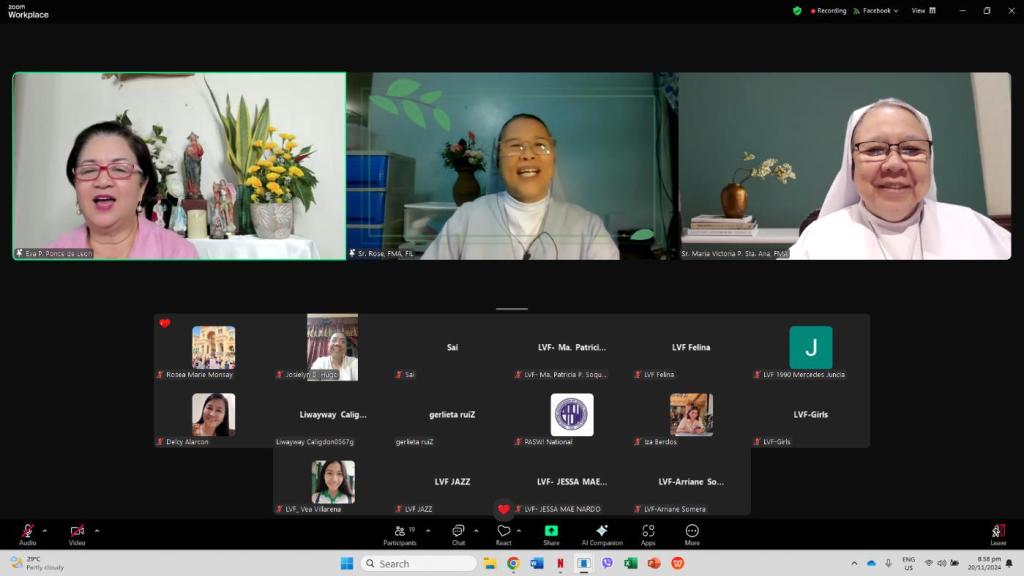Click the green Share screen button

(551, 533)
